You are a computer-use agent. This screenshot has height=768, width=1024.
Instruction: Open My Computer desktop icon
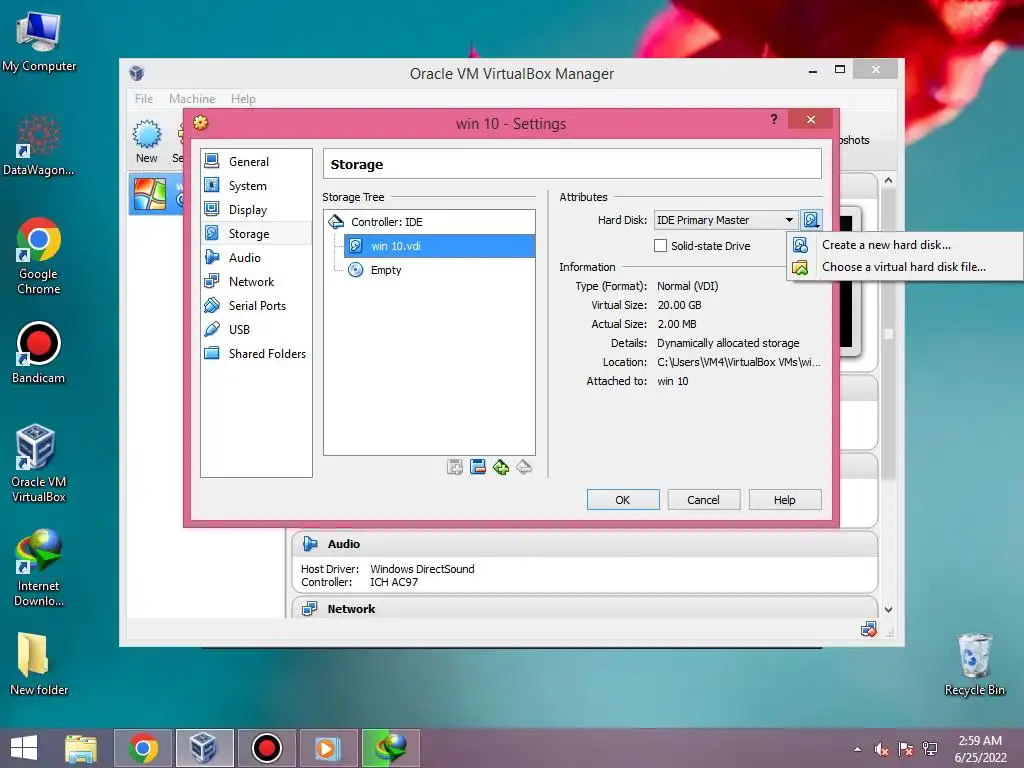coord(39,42)
